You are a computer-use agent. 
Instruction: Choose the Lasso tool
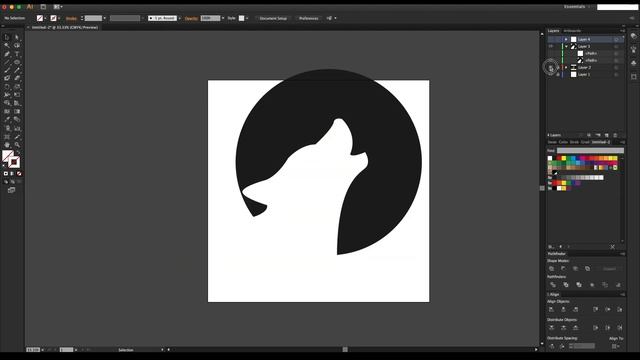pyautogui.click(x=17, y=45)
